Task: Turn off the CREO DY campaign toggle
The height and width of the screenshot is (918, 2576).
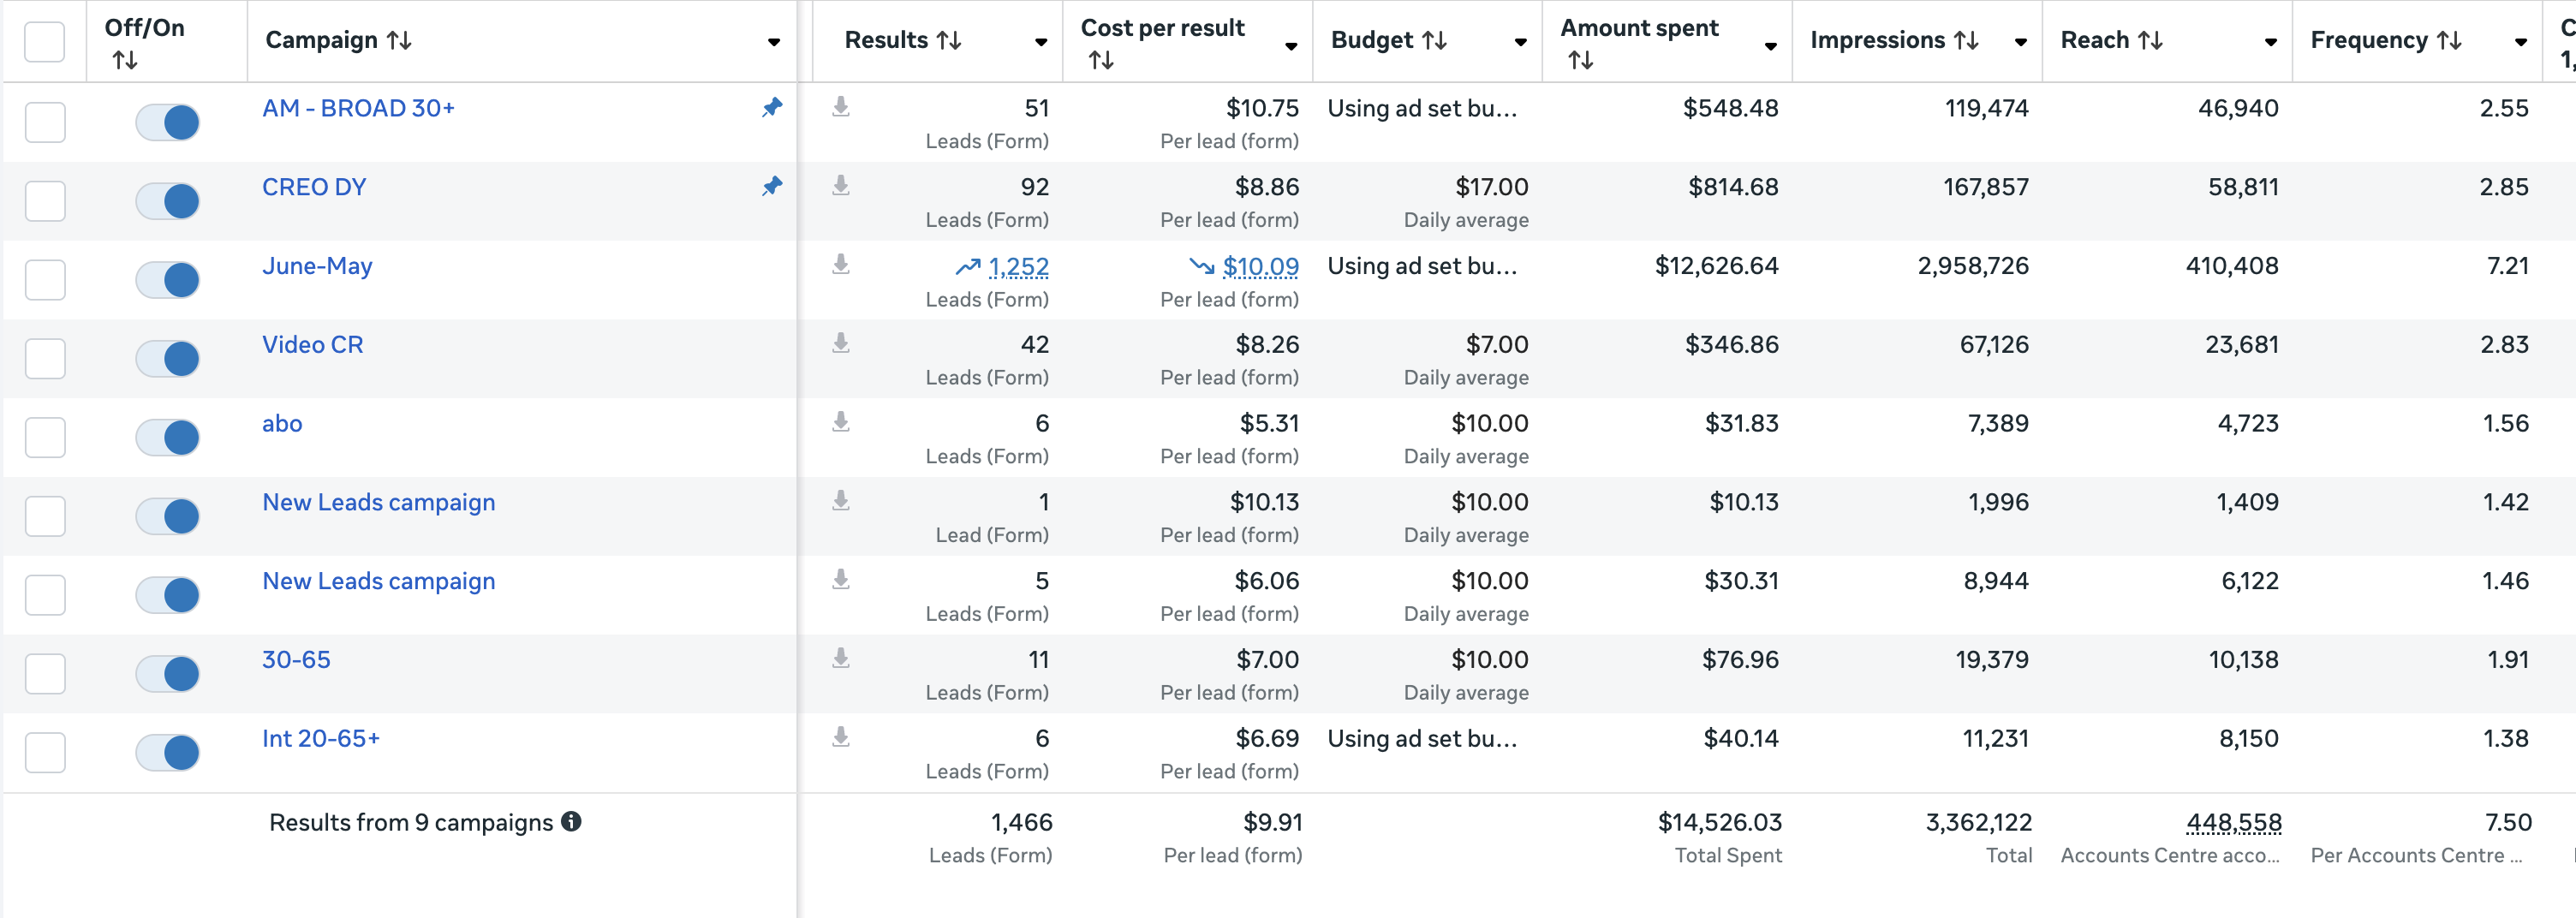Action: coord(168,201)
